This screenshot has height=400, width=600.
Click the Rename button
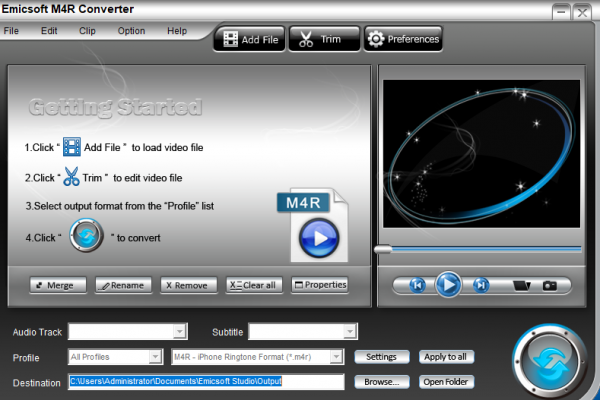pos(123,286)
